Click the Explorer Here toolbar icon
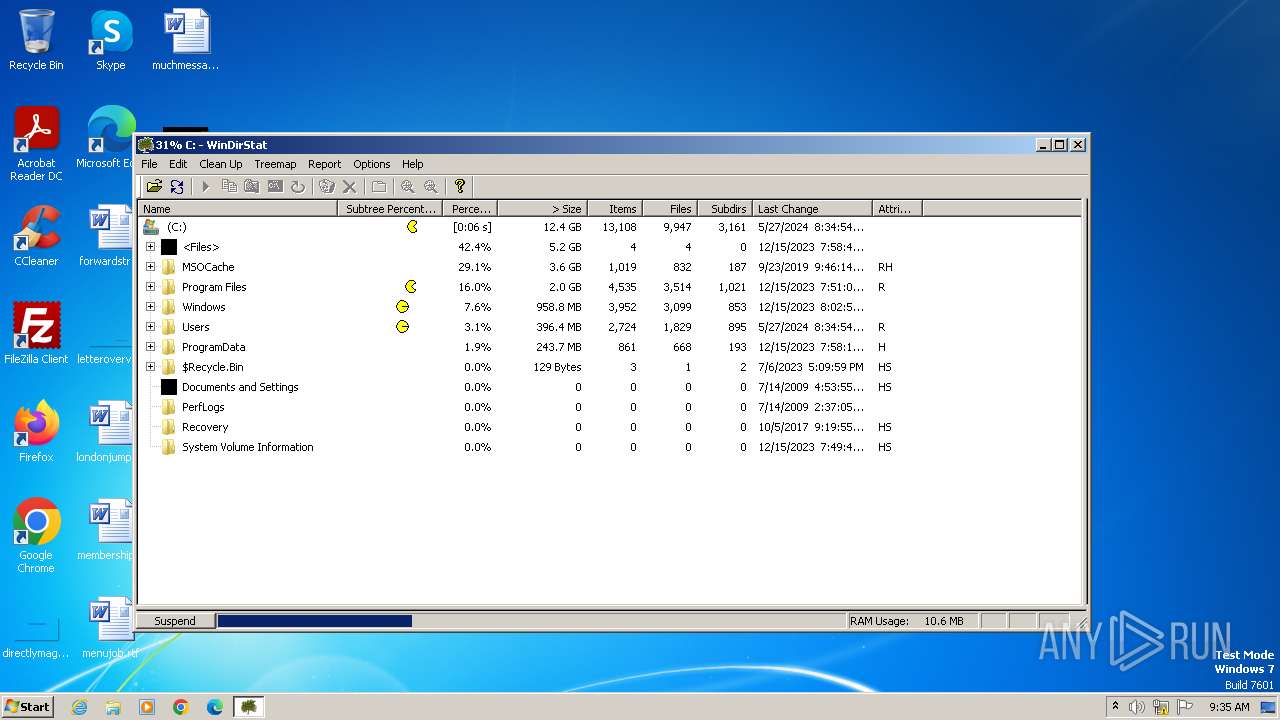 pyautogui.click(x=252, y=186)
